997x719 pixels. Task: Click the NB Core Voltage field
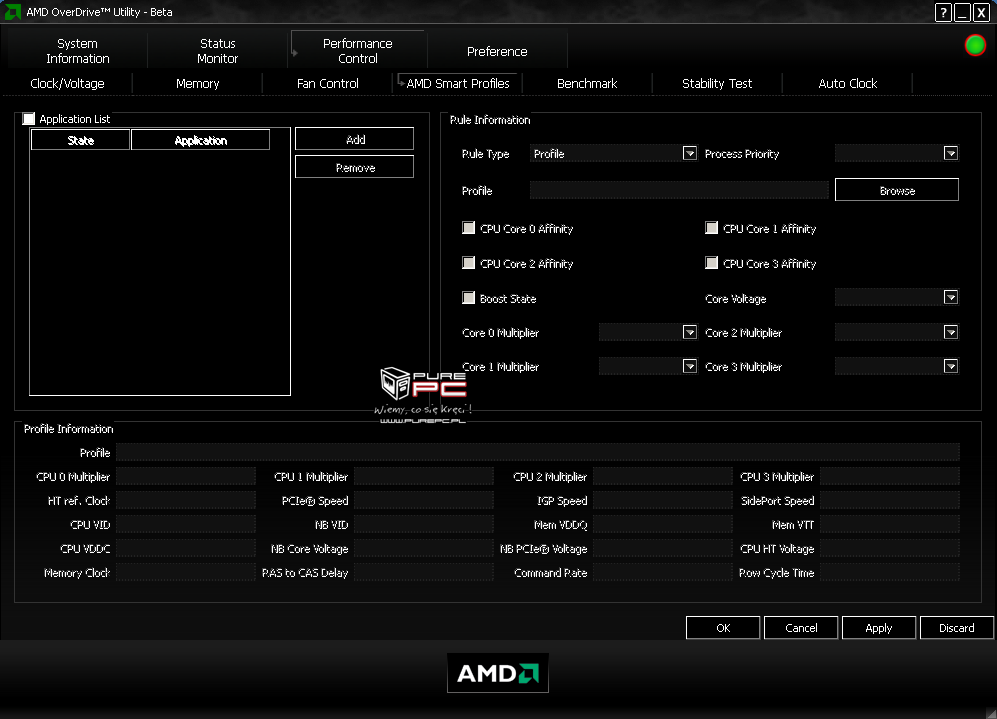point(424,549)
